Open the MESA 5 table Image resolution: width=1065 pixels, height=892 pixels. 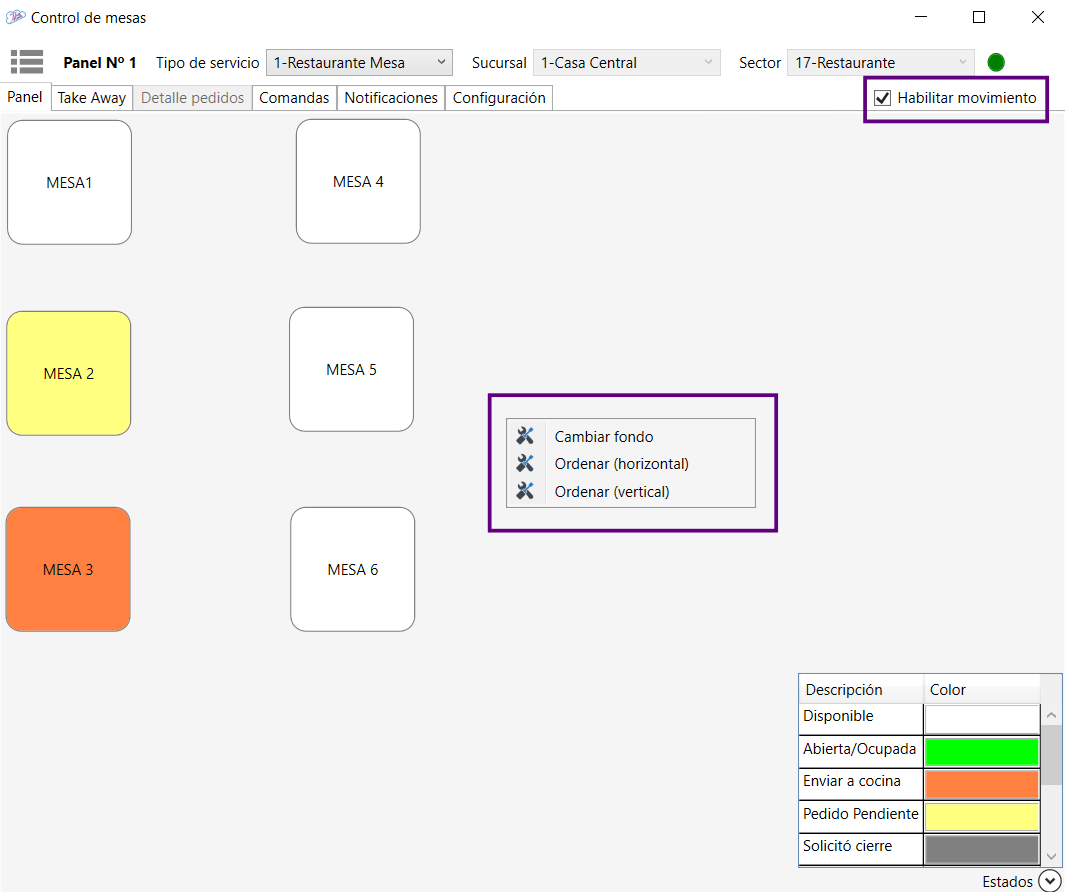(x=351, y=369)
